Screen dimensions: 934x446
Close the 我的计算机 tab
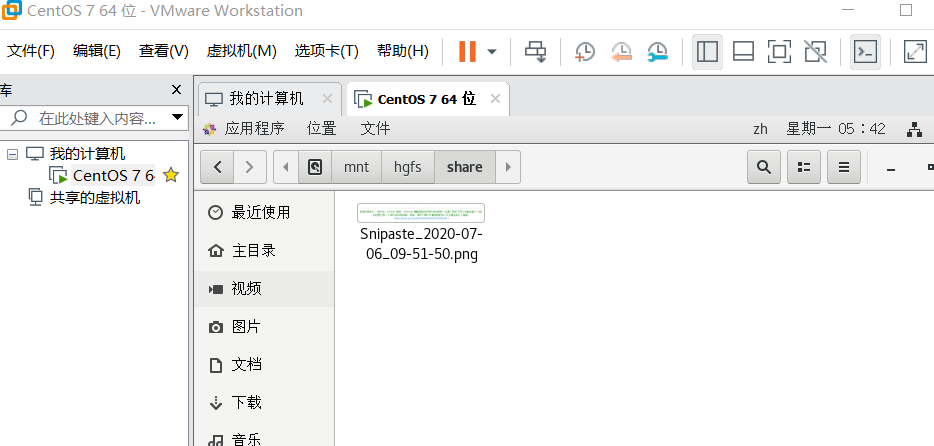pyautogui.click(x=327, y=99)
